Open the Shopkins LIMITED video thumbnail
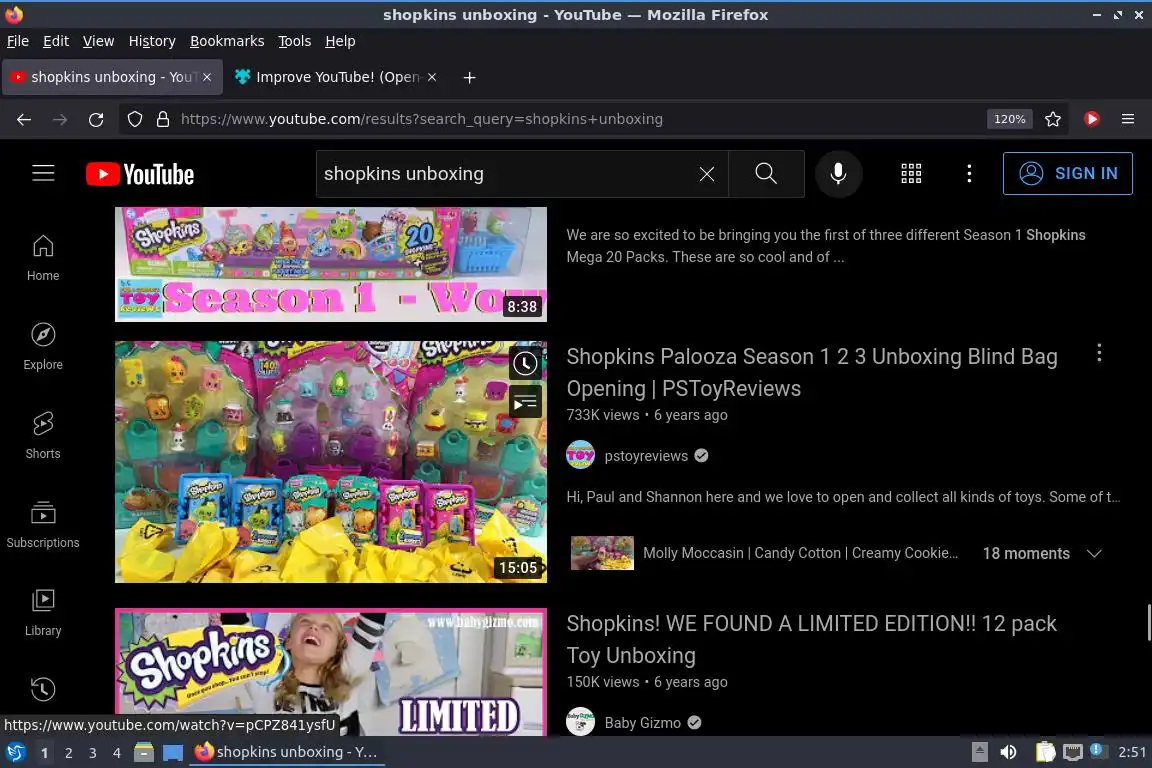This screenshot has height=768, width=1152. [x=331, y=672]
